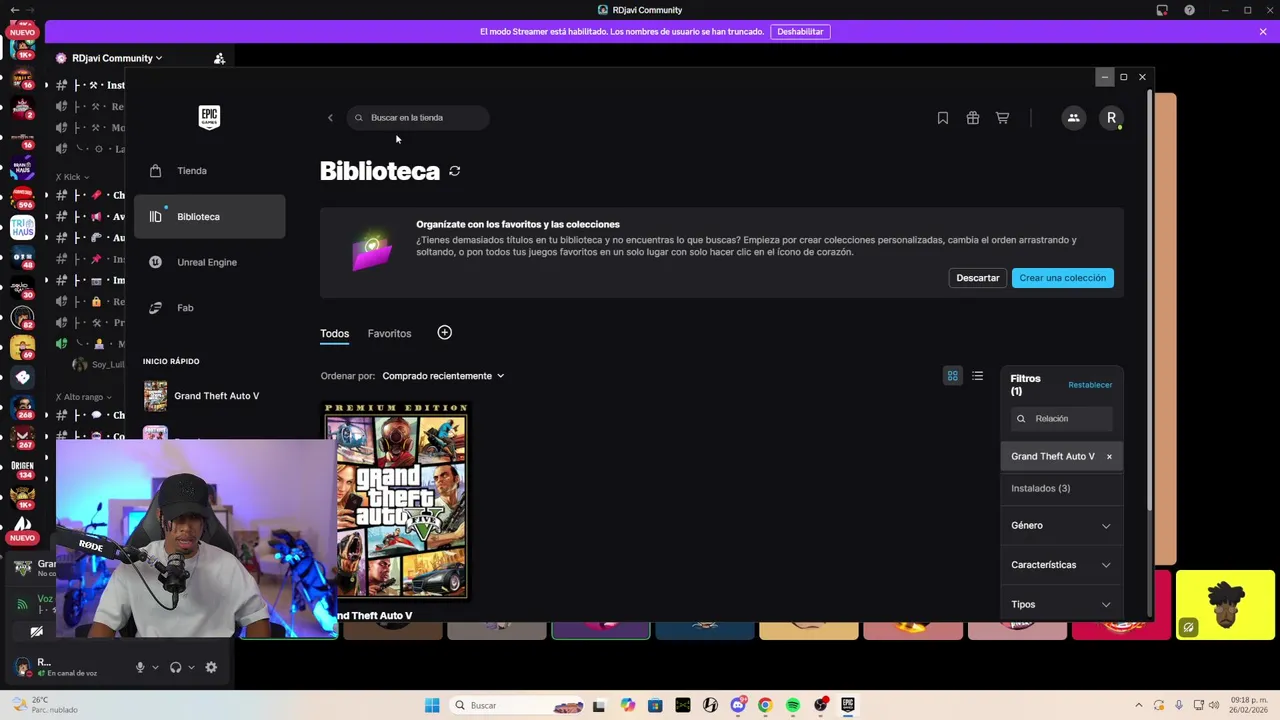Open microphone input options arrow
The width and height of the screenshot is (1280, 720).
tap(154, 667)
